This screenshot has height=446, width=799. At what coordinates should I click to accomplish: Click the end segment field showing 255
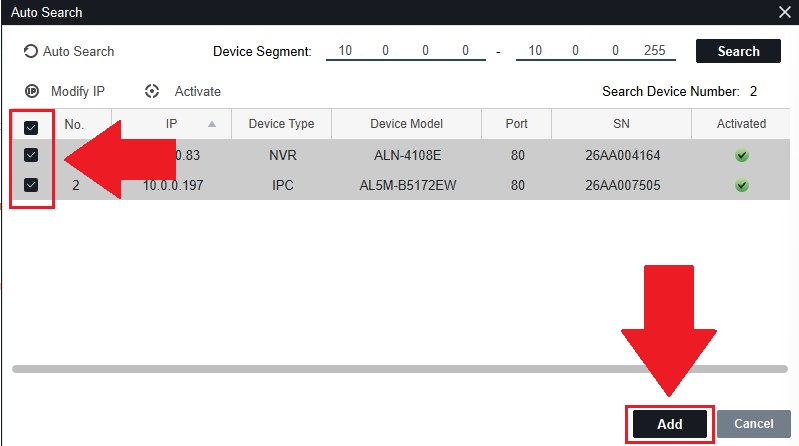[x=654, y=50]
